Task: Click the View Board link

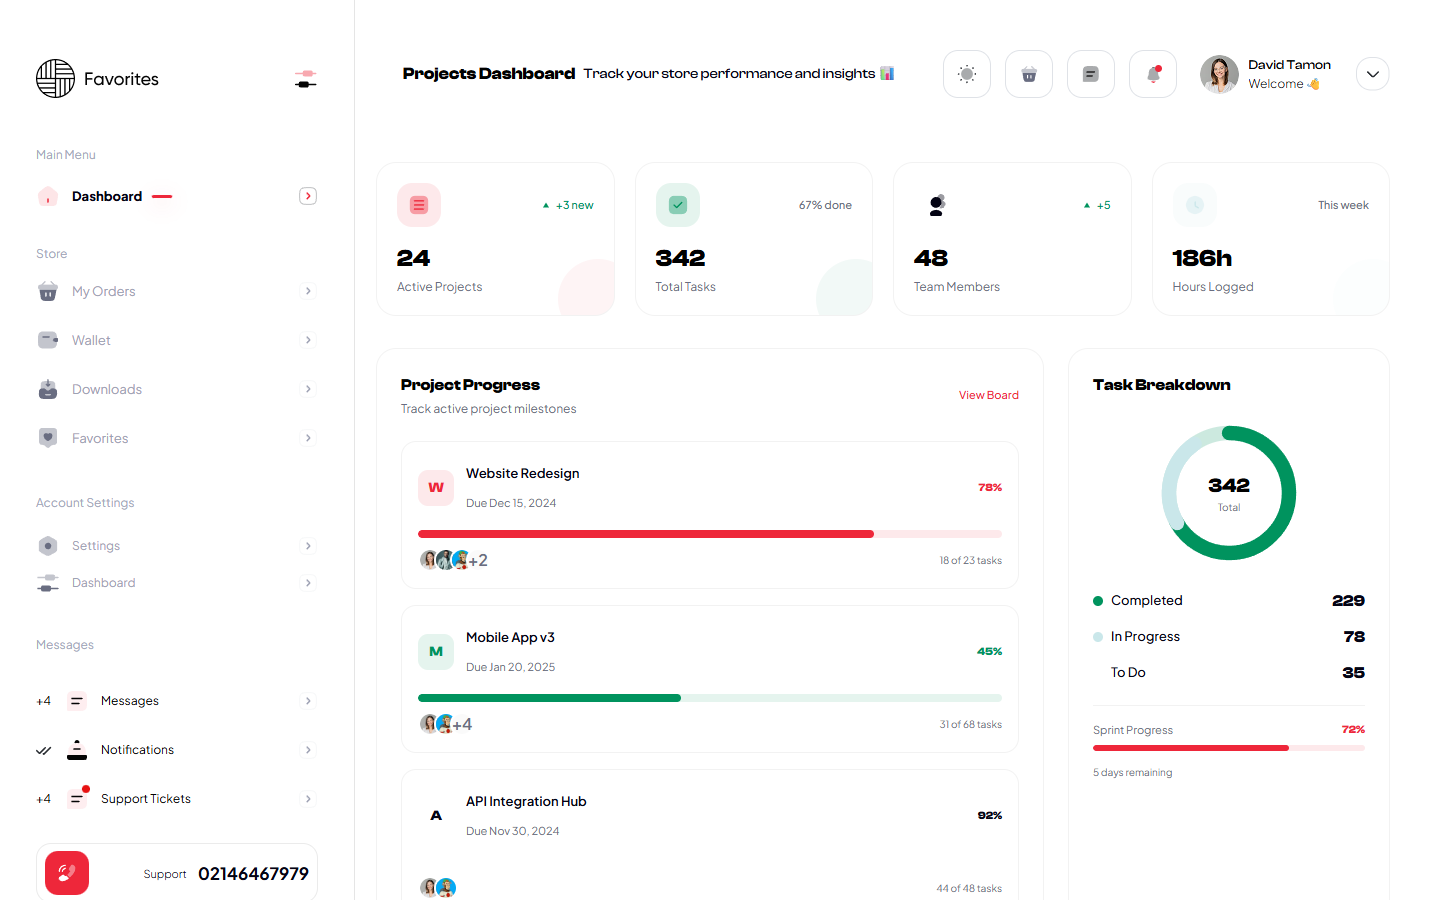Action: pyautogui.click(x=988, y=395)
